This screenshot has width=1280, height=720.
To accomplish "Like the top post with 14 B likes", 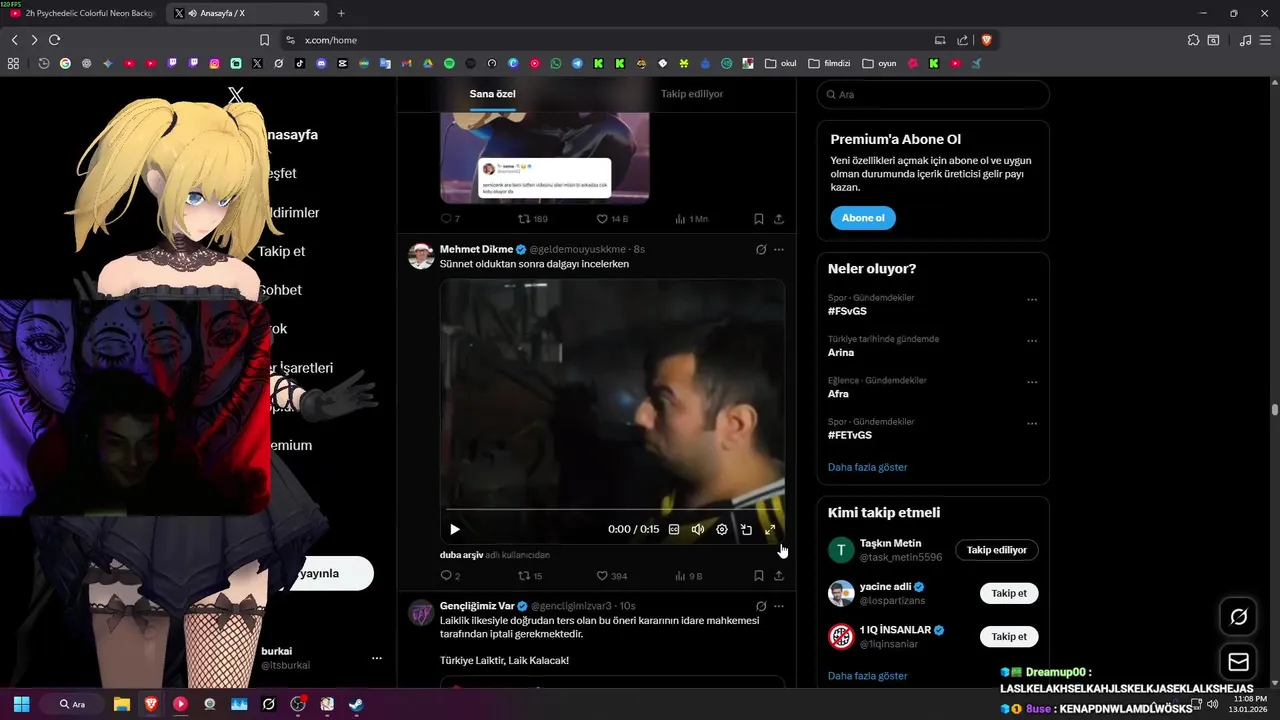I will pyautogui.click(x=612, y=219).
